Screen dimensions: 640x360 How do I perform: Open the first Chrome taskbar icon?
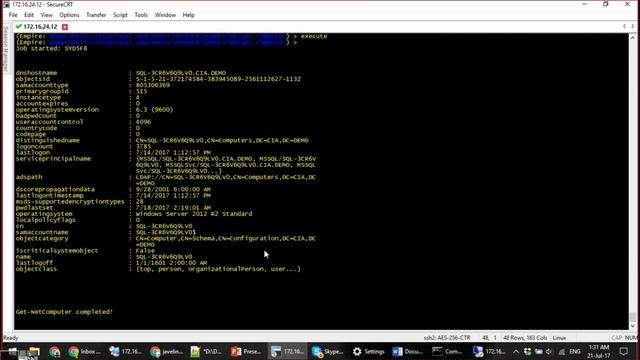tap(55, 351)
